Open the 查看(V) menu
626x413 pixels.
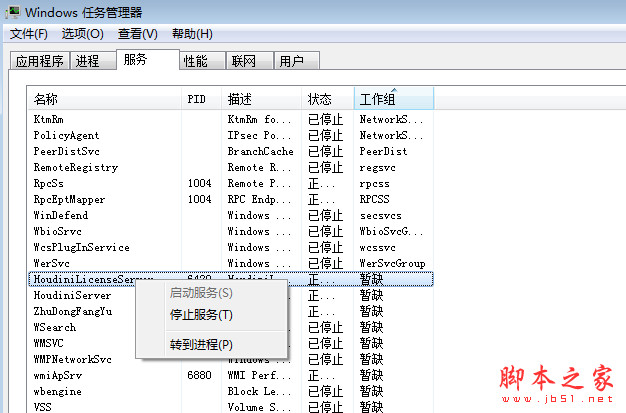pos(138,34)
